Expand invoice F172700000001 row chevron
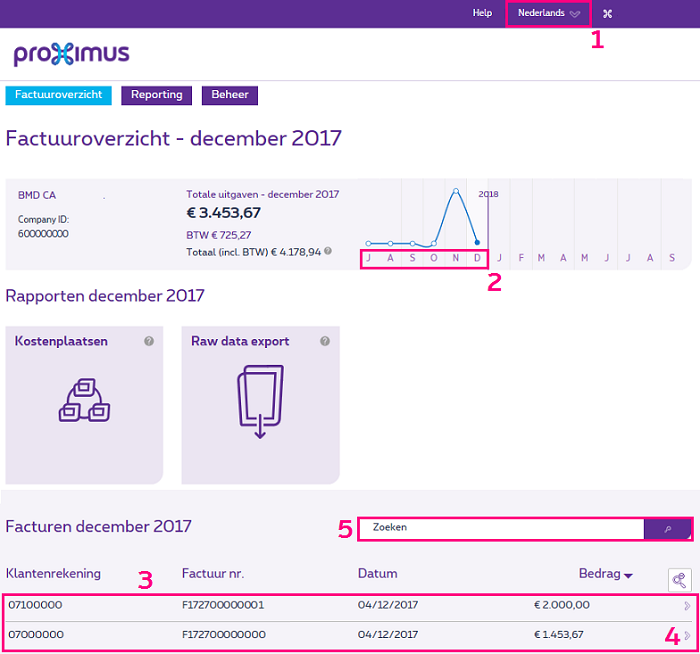The width and height of the screenshot is (700, 654). [686, 606]
